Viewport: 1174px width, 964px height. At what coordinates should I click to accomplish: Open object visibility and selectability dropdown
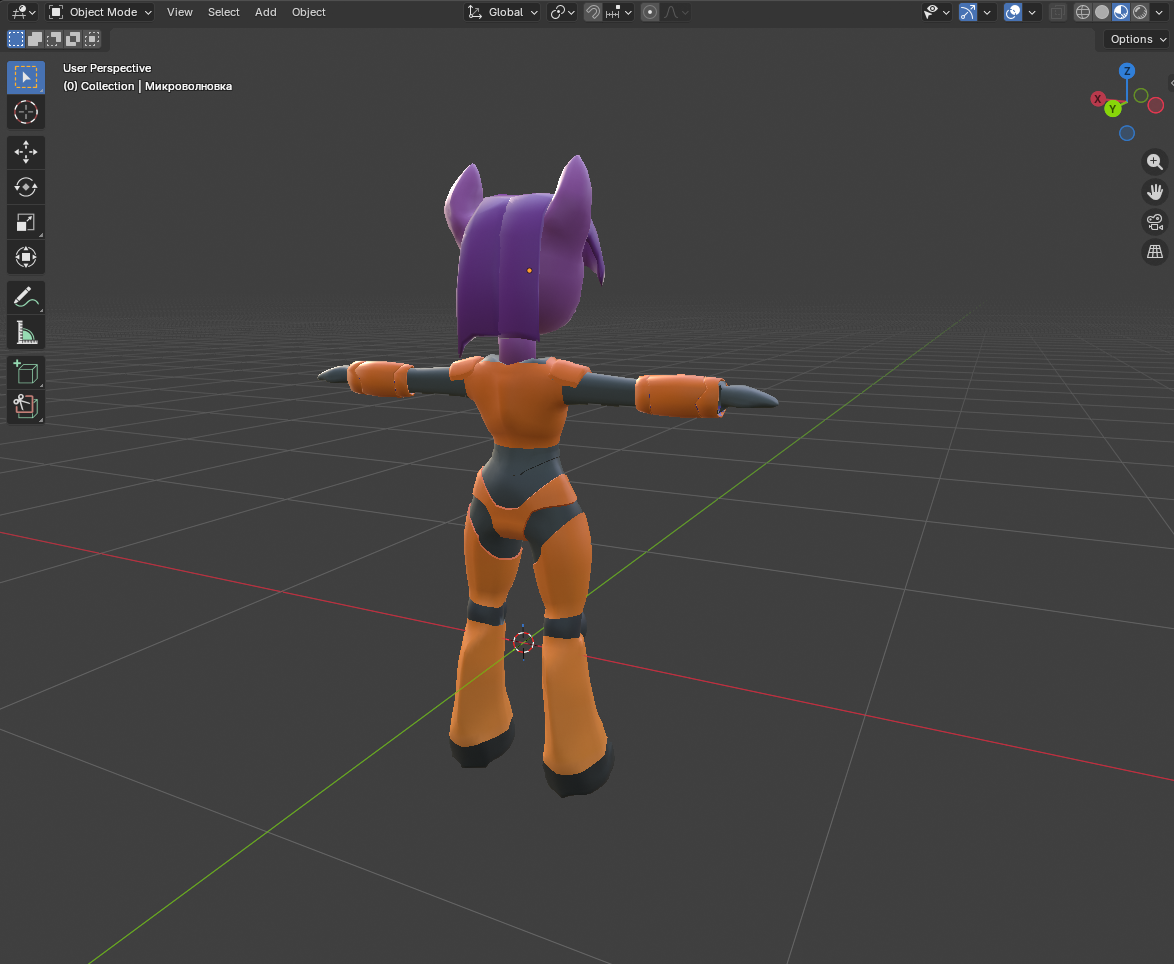(937, 12)
